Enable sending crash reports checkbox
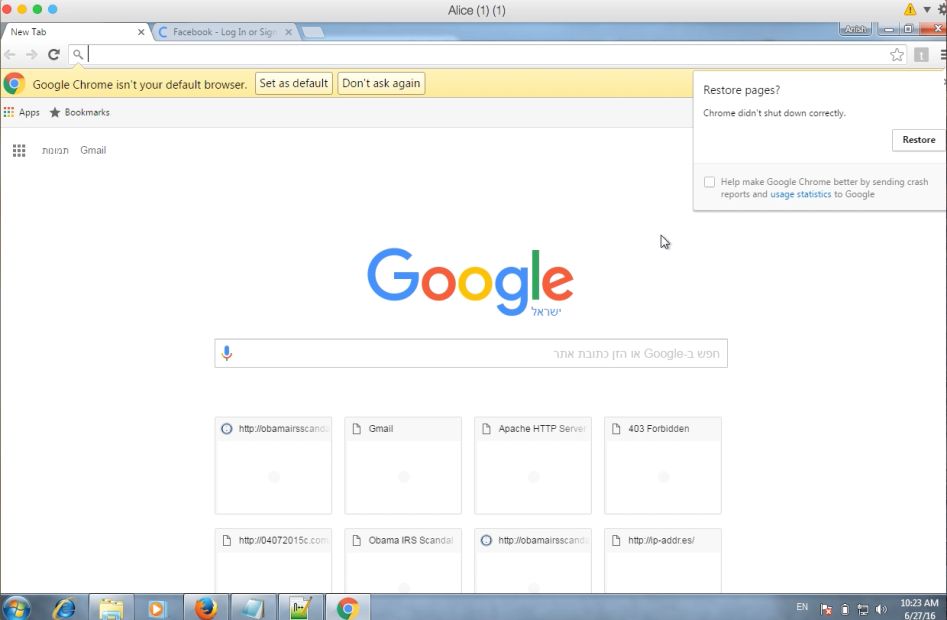Viewport: 947px width, 620px height. point(709,182)
